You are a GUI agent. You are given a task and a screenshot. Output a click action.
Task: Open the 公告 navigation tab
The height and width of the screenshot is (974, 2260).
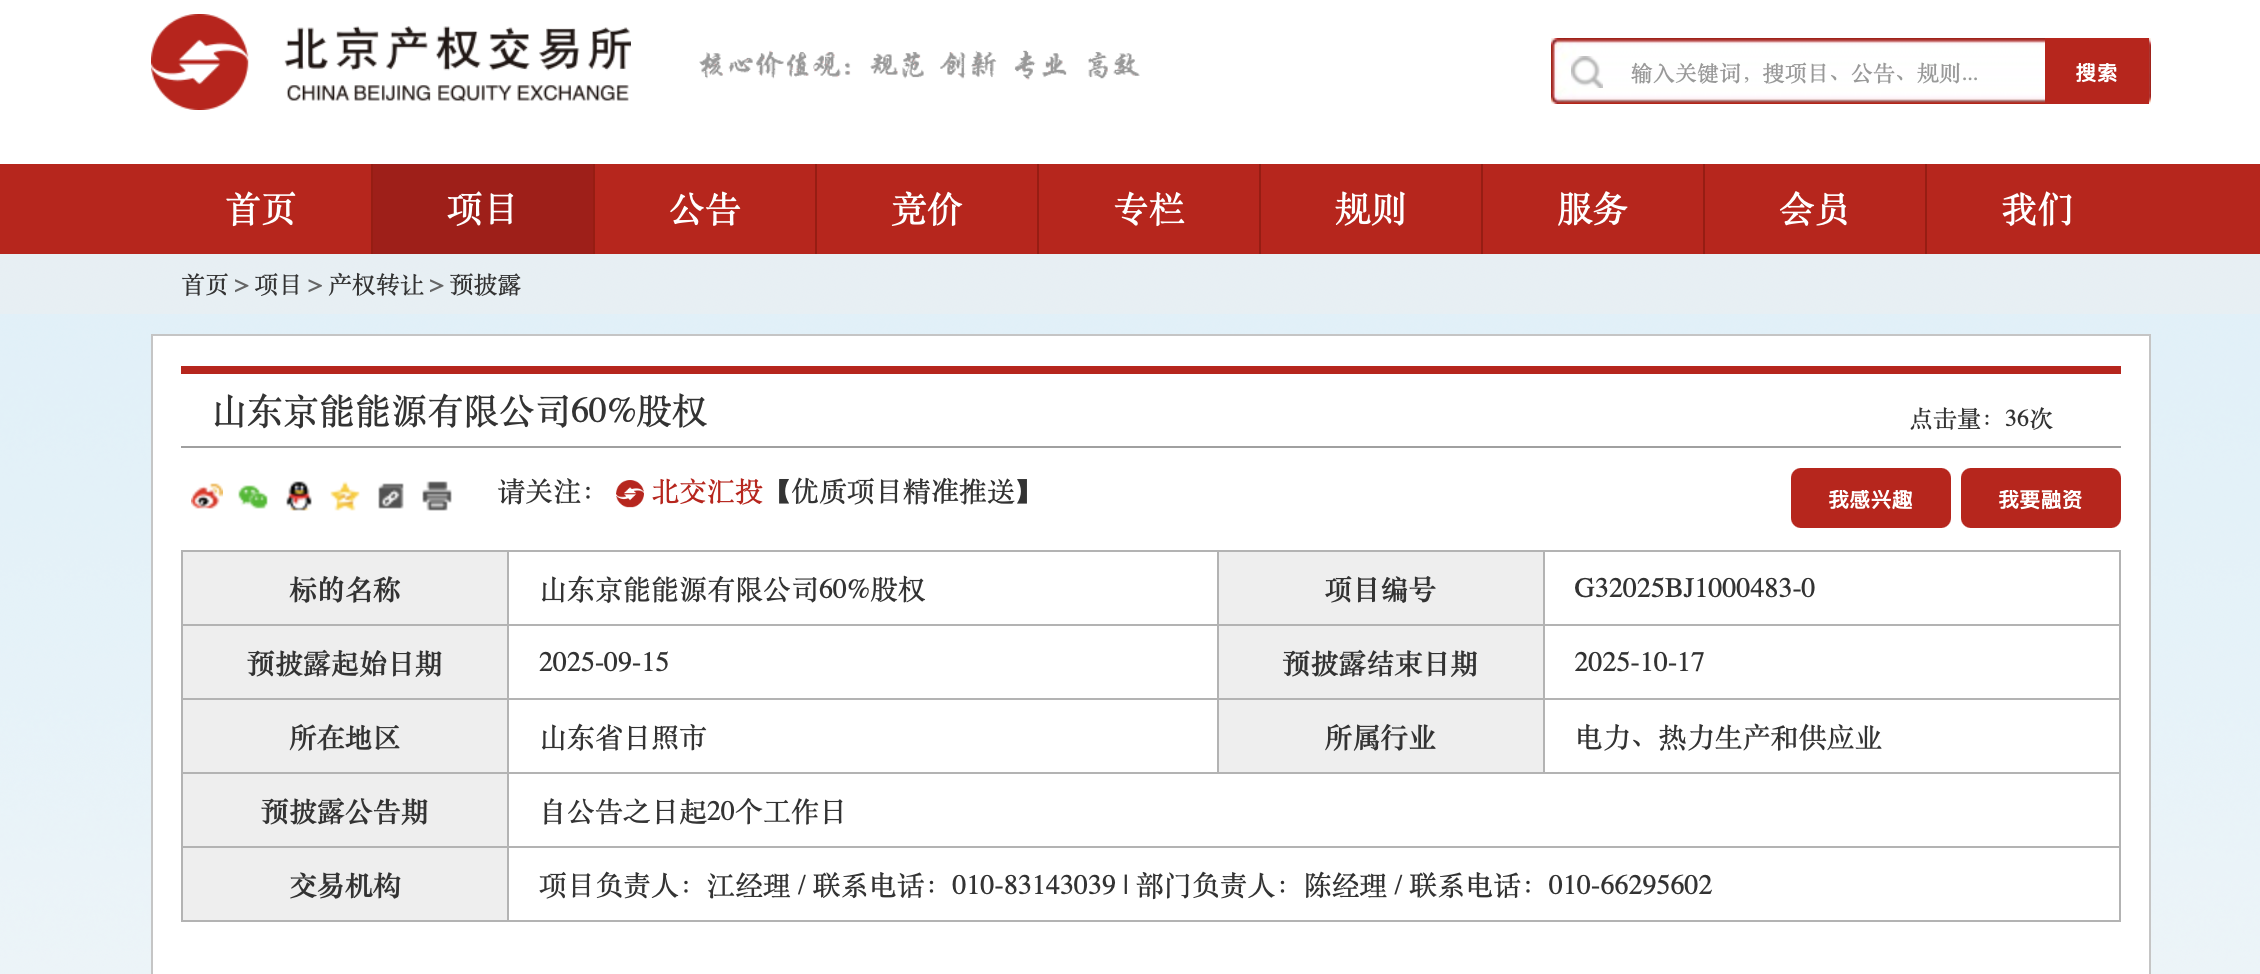tap(705, 209)
